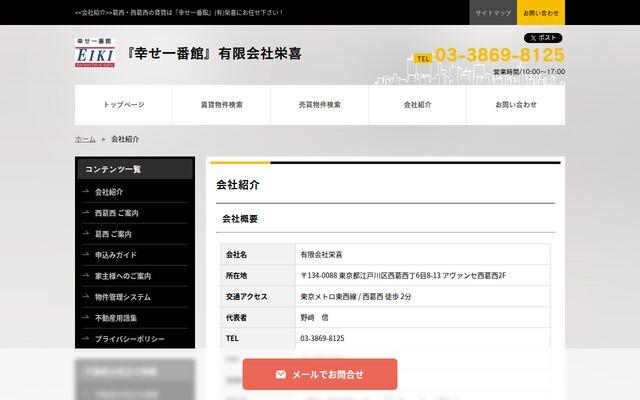Open 会社紹介 in the sidebar contents list
The height and width of the screenshot is (400, 640).
click(x=109, y=192)
